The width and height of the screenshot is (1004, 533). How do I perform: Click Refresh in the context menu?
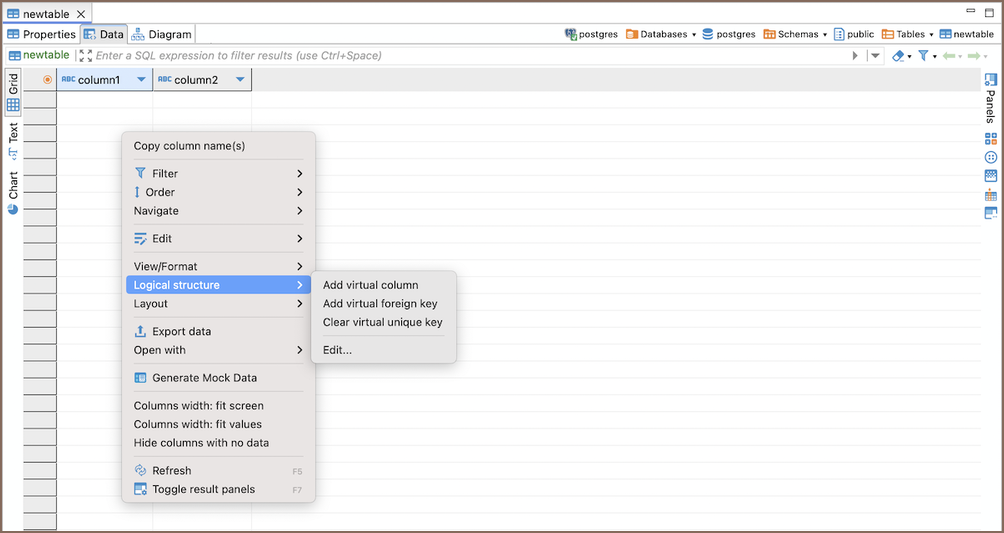pos(171,471)
